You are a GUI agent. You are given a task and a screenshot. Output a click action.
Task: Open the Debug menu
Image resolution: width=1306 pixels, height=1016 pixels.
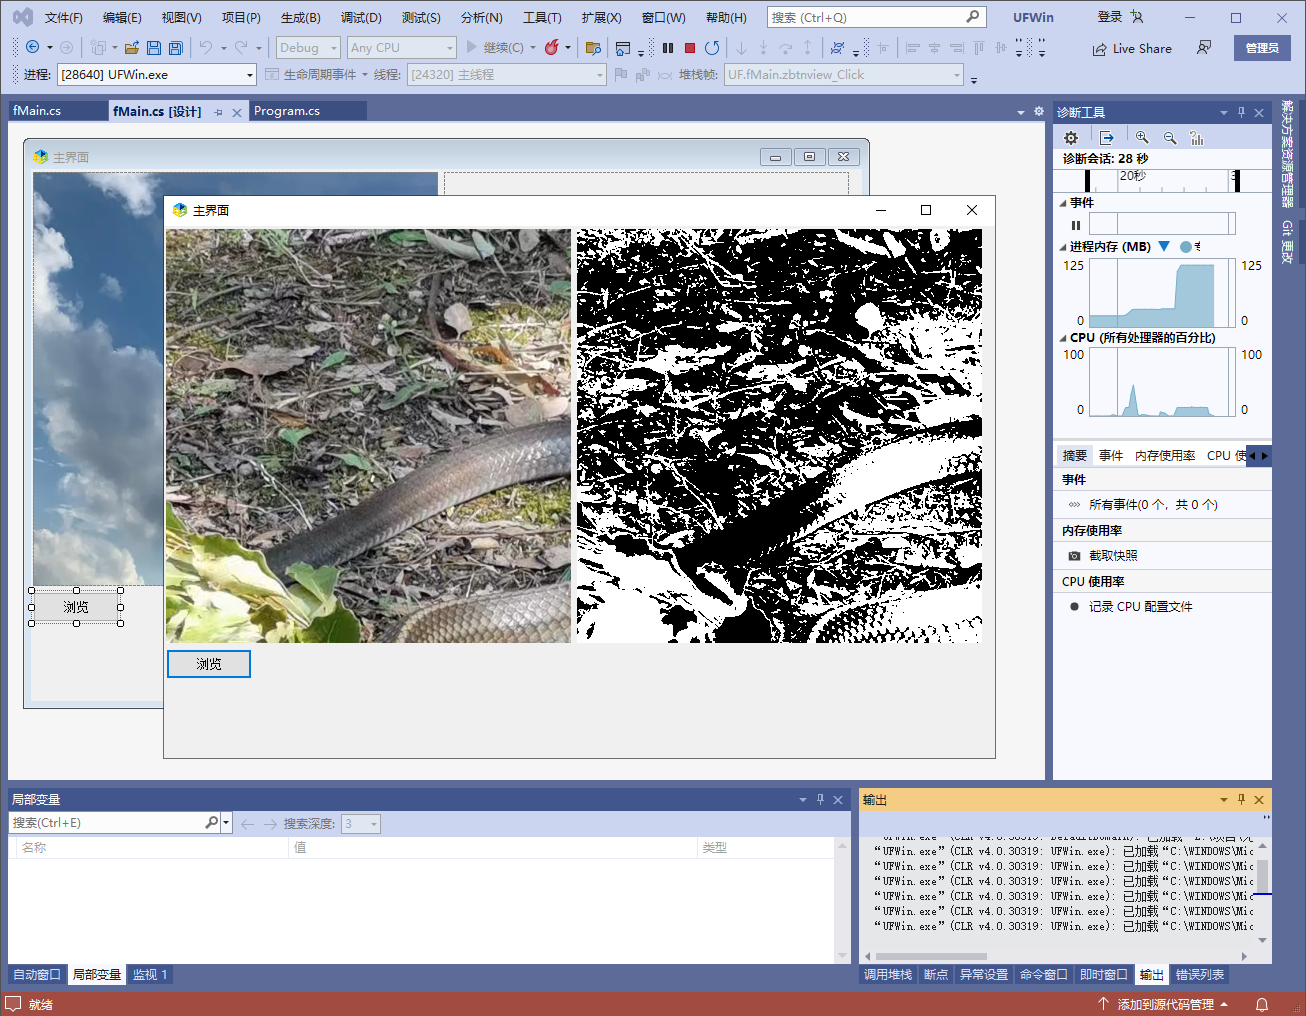click(361, 18)
